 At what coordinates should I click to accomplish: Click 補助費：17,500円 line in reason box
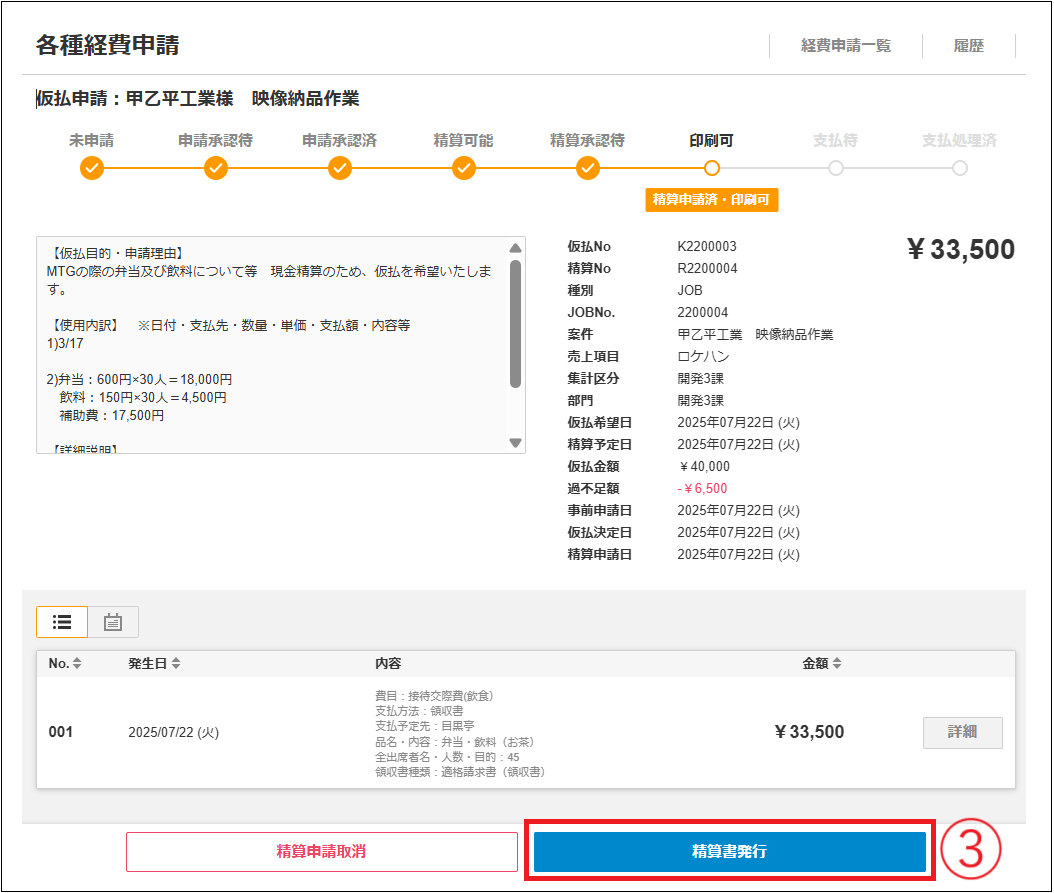tap(112, 416)
